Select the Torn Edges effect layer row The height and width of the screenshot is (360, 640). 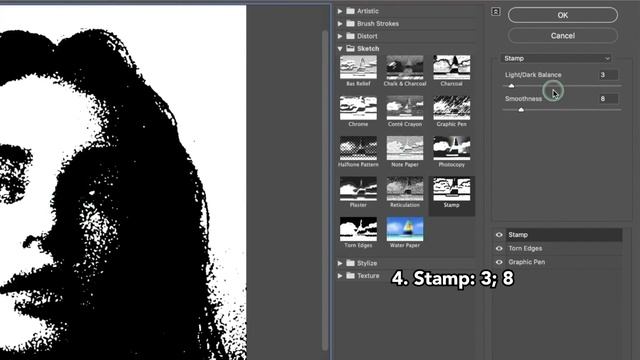[564, 248]
